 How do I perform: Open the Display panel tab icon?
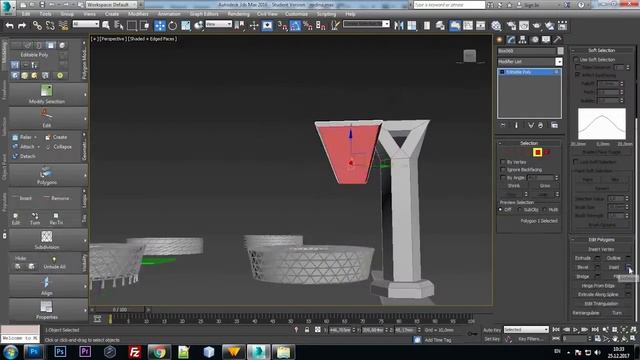(546, 40)
